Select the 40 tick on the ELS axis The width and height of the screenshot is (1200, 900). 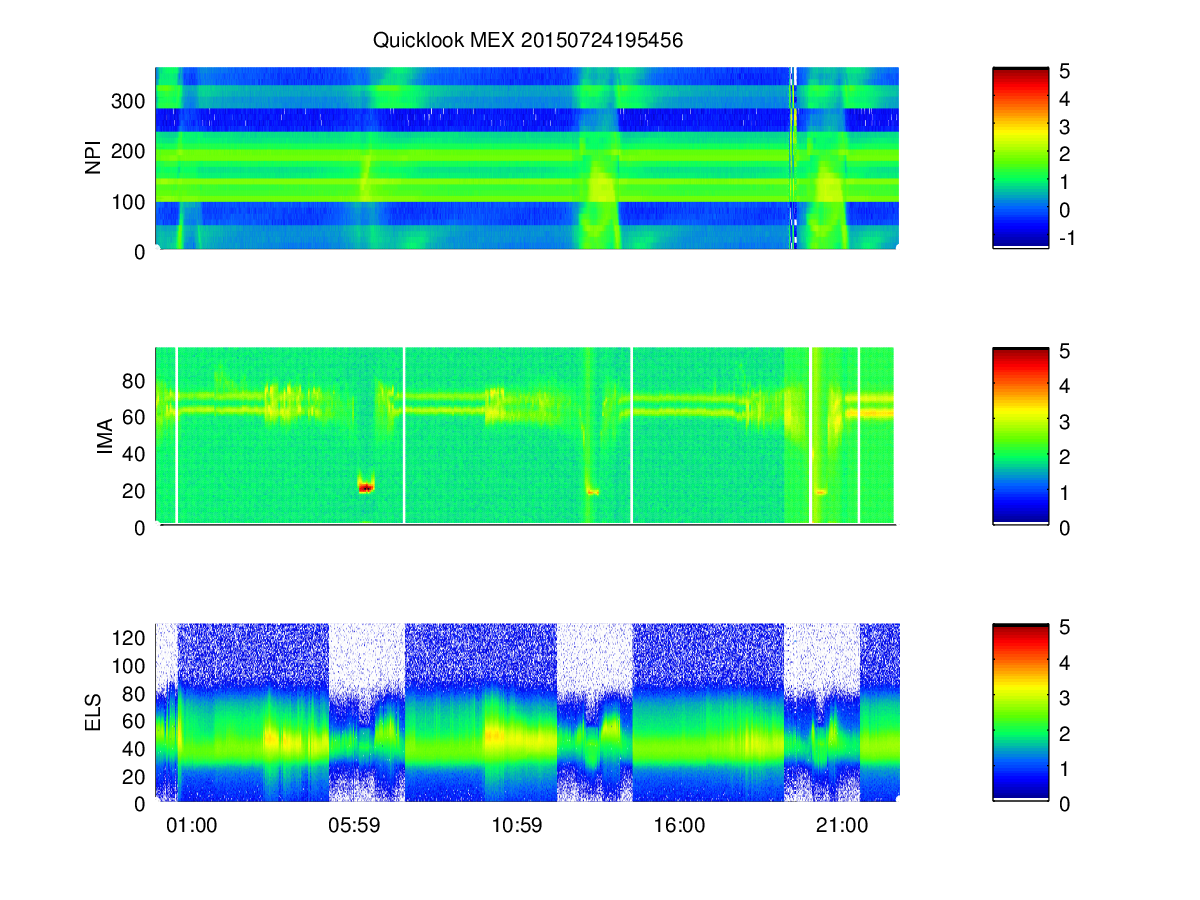coord(136,747)
